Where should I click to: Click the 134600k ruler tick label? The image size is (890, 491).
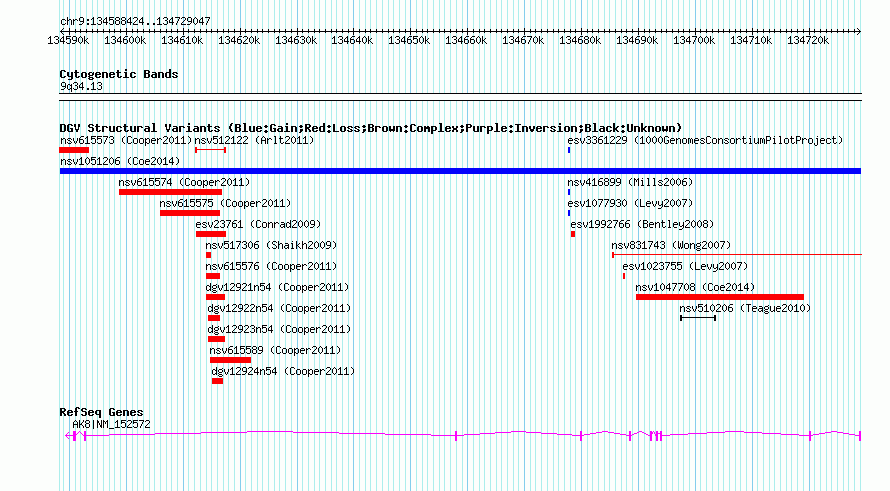click(x=125, y=40)
